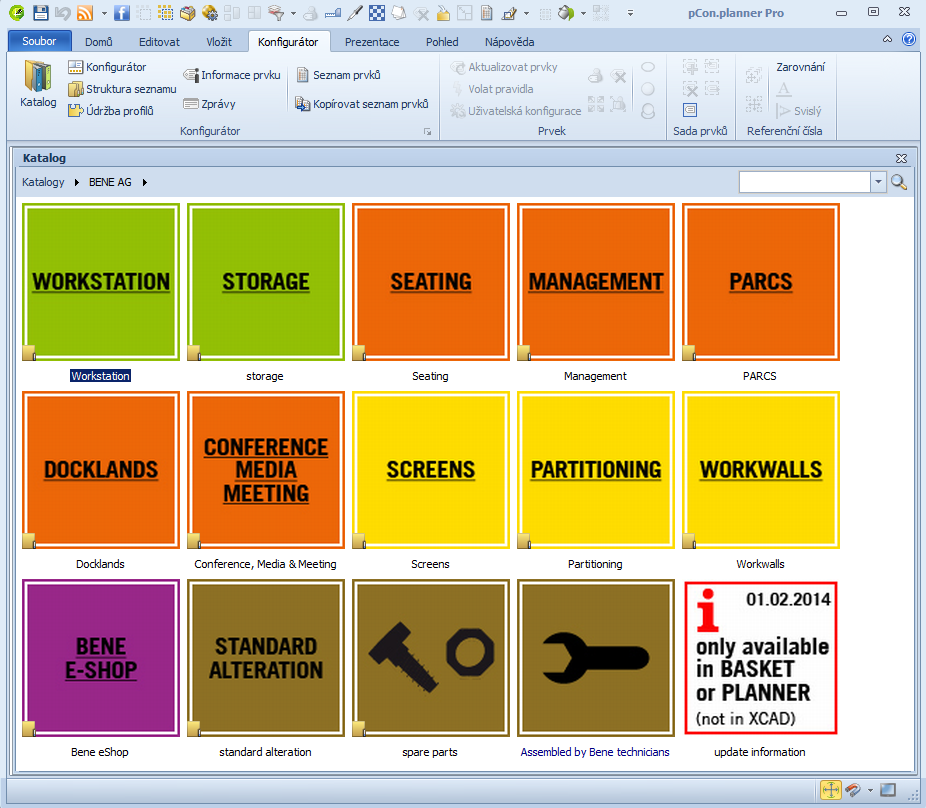Open the green WORKSTATION catalog tile
Image resolution: width=926 pixels, height=808 pixels.
(x=101, y=282)
